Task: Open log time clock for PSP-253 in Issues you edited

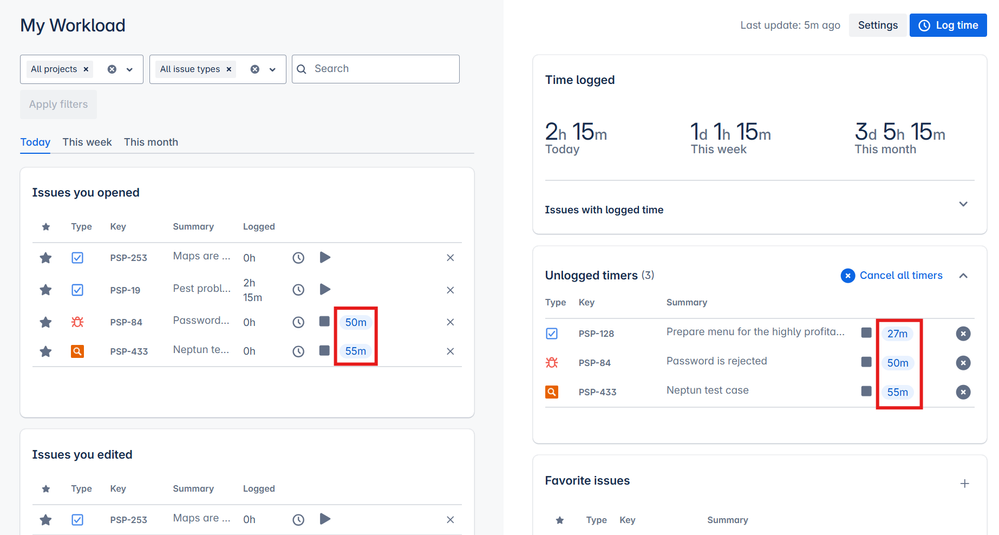Action: click(x=298, y=520)
